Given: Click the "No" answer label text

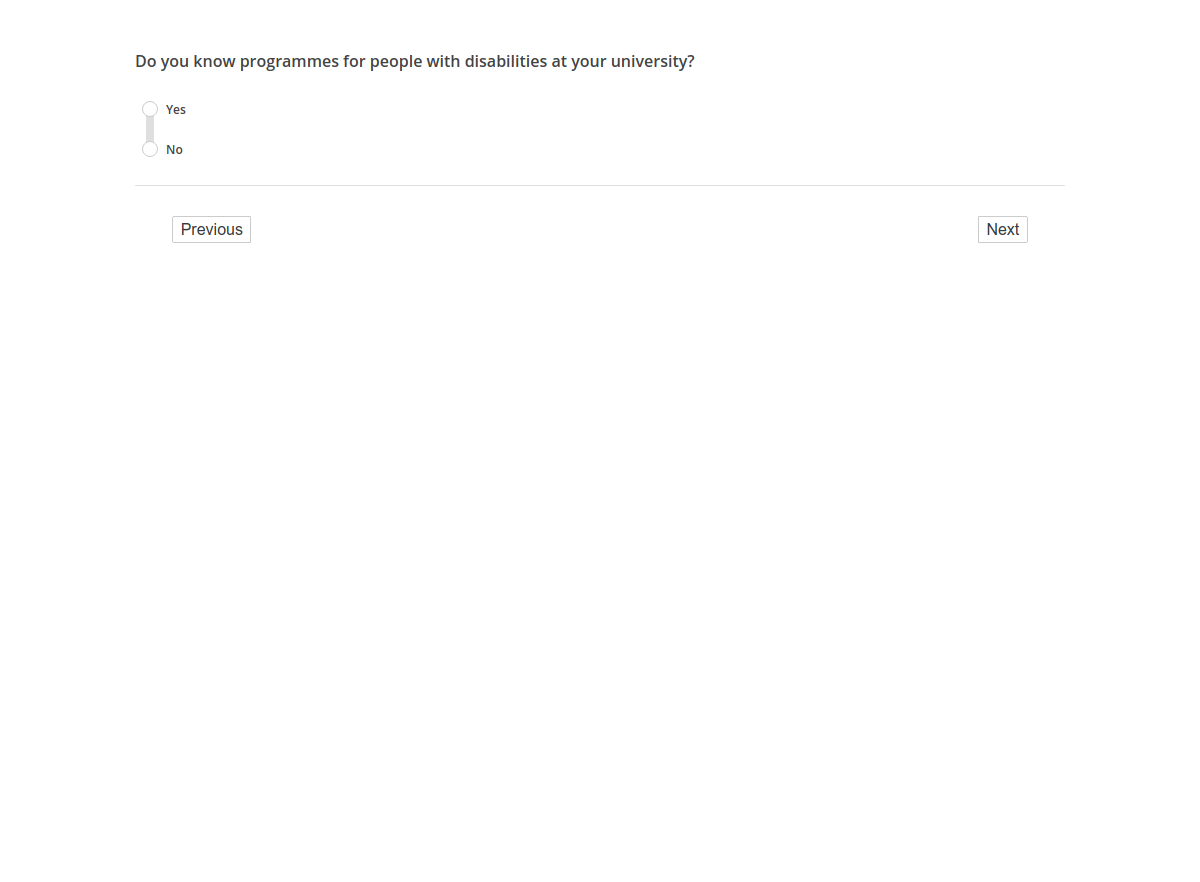Looking at the screenshot, I should 174,150.
